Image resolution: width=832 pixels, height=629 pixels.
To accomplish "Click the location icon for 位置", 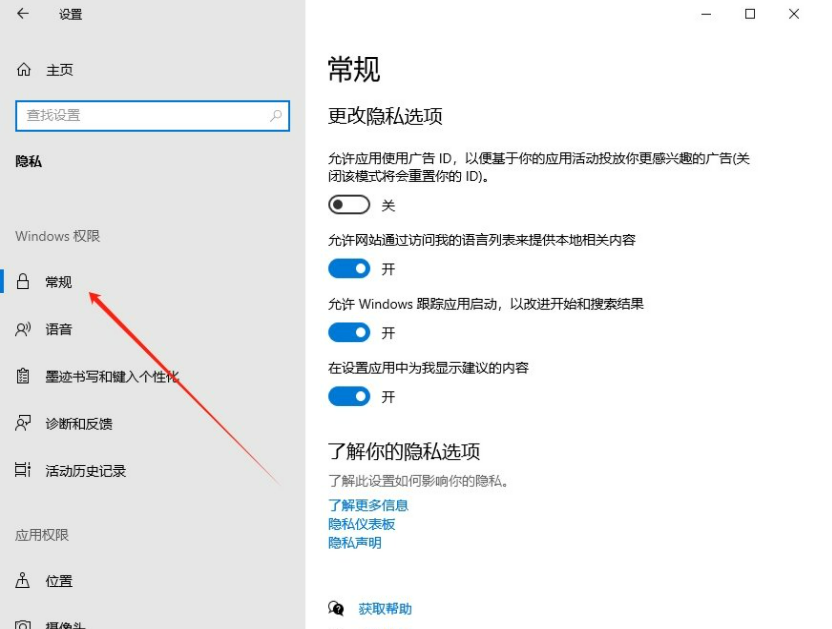I will point(23,580).
